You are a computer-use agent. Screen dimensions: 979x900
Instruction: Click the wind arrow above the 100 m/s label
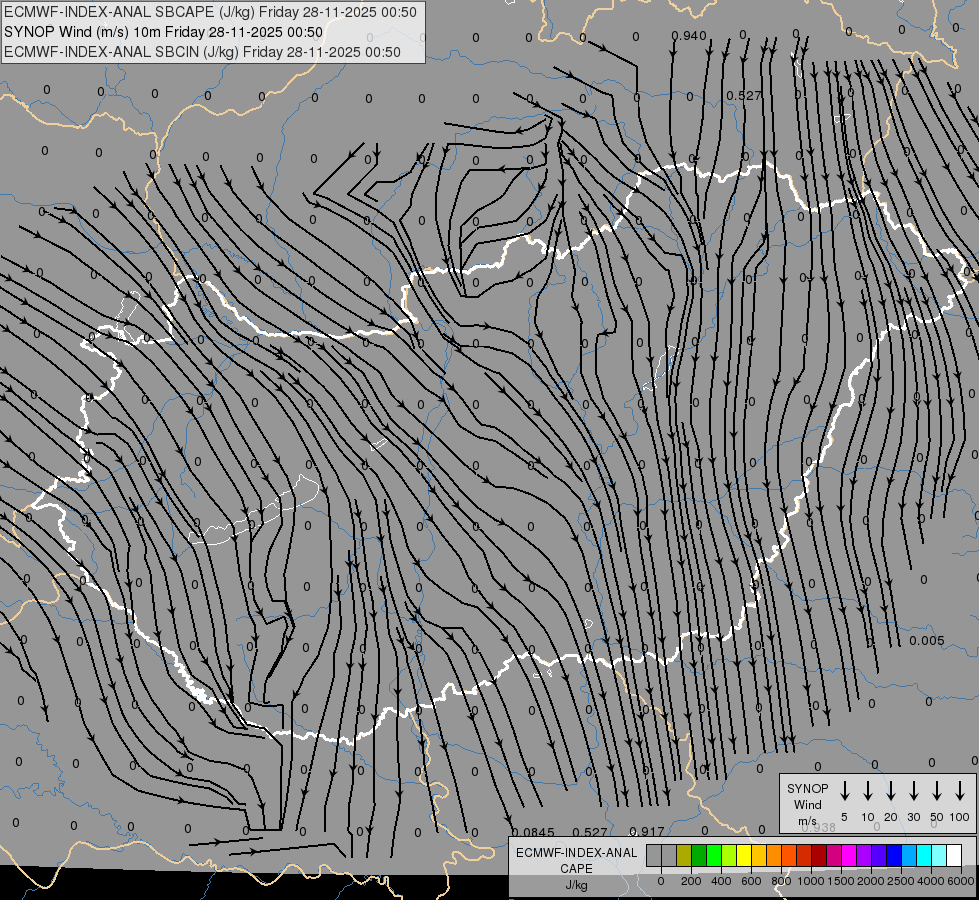[x=960, y=791]
